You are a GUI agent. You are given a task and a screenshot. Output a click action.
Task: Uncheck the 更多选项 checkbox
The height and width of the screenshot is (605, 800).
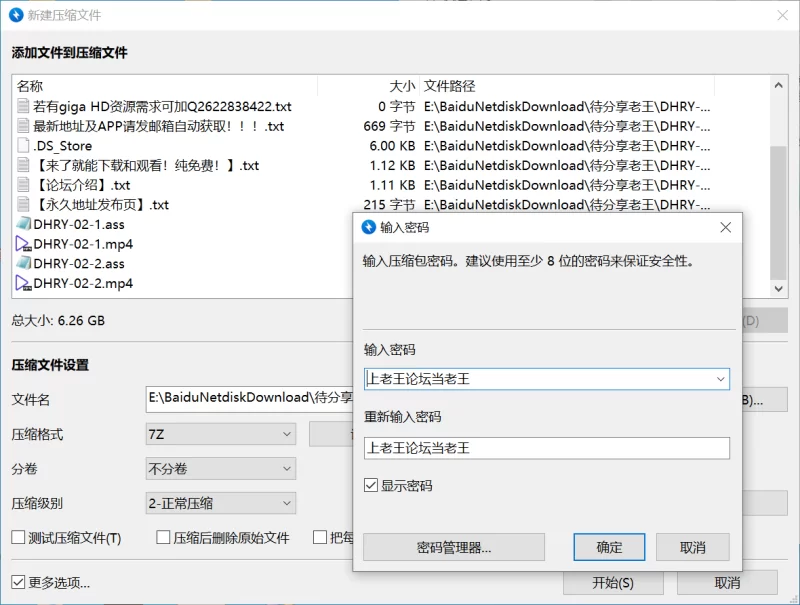[x=18, y=582]
